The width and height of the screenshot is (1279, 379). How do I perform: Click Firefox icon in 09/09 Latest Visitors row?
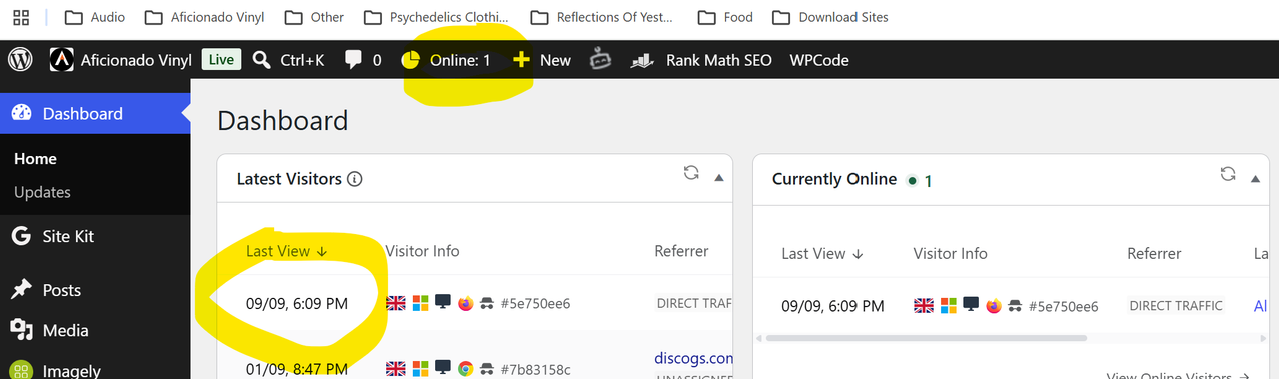(x=465, y=303)
